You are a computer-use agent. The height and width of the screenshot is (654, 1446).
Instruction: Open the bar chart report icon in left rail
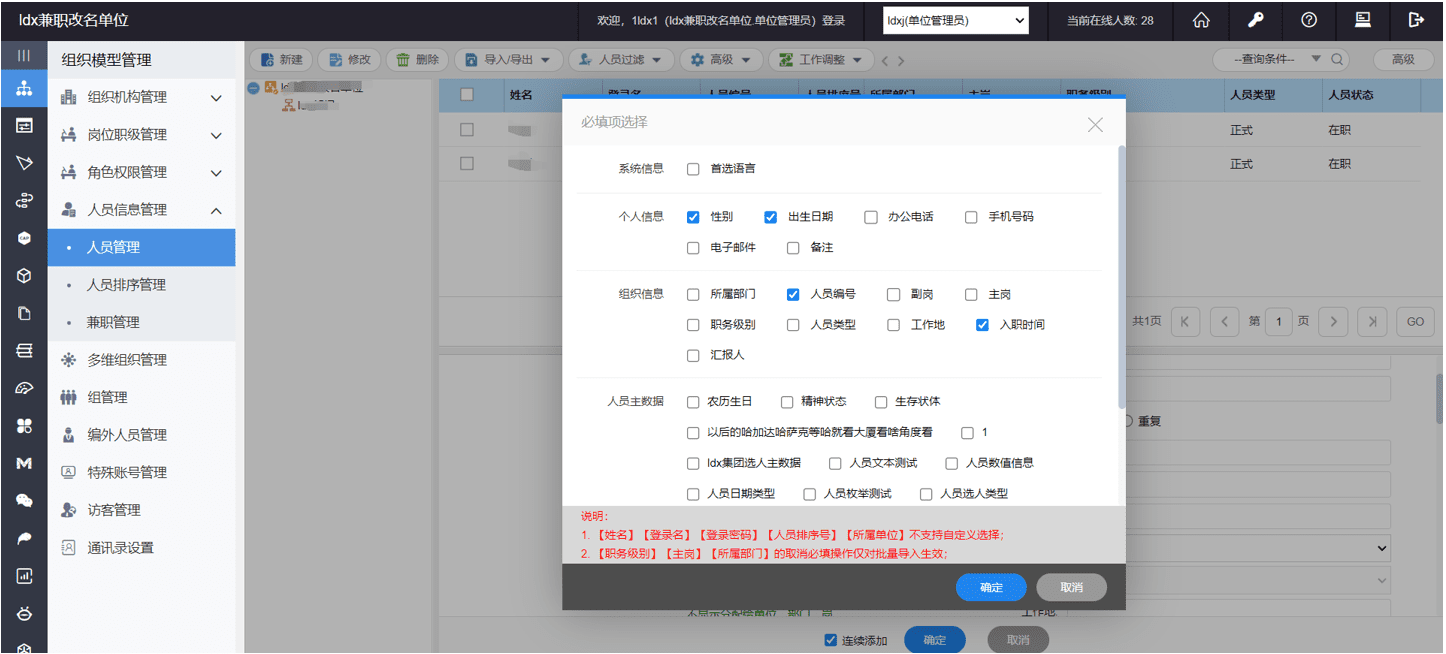(x=24, y=576)
